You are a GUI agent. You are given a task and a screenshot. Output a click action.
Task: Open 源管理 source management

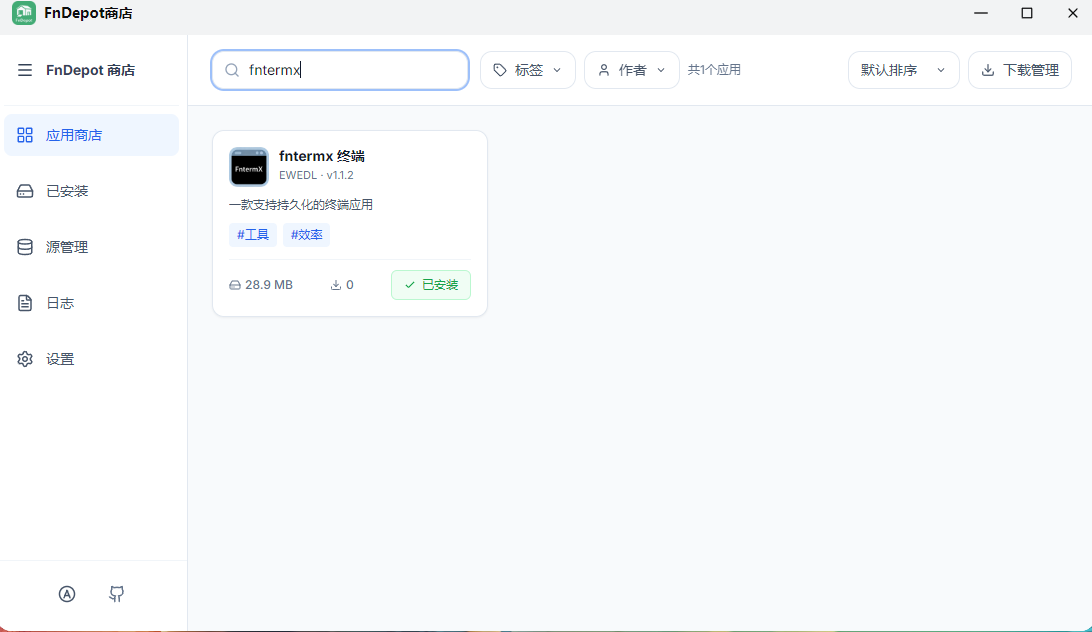91,247
